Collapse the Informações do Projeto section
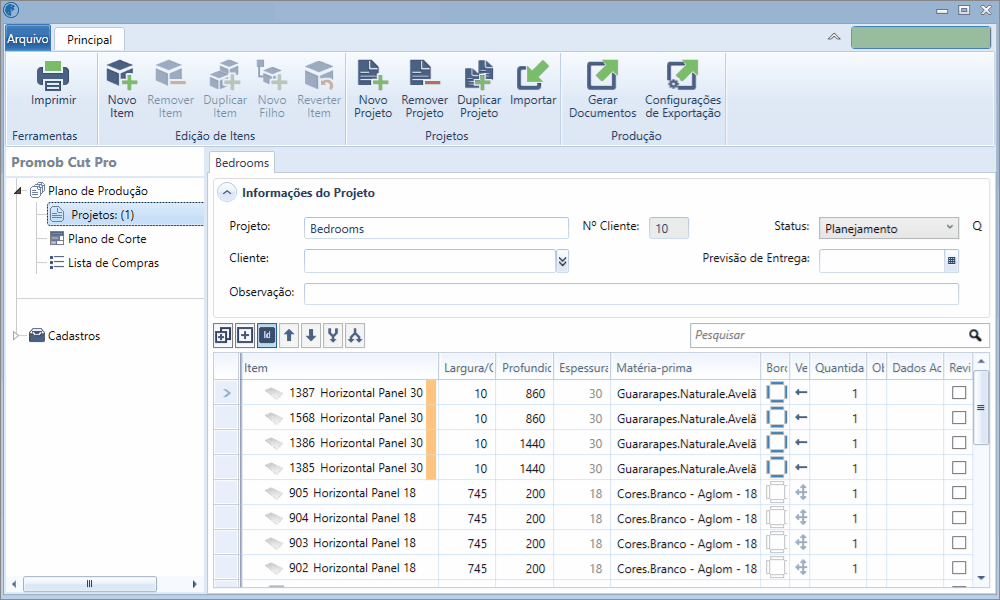 click(x=226, y=193)
